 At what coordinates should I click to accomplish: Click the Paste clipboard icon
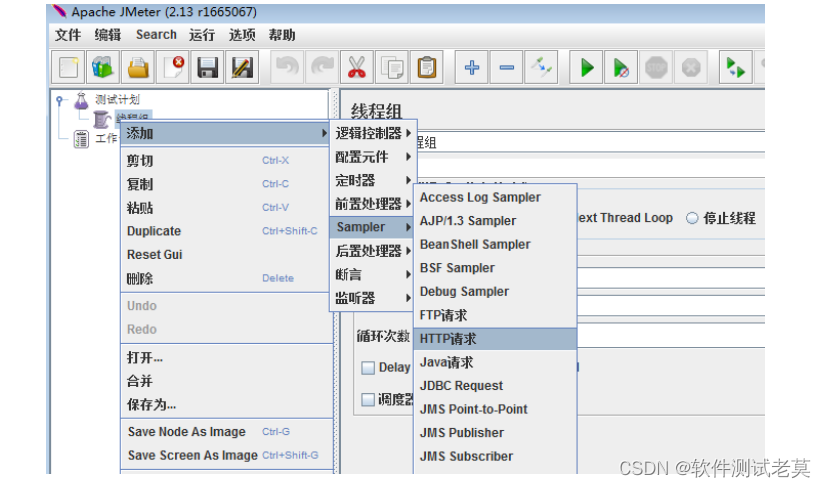pos(427,67)
